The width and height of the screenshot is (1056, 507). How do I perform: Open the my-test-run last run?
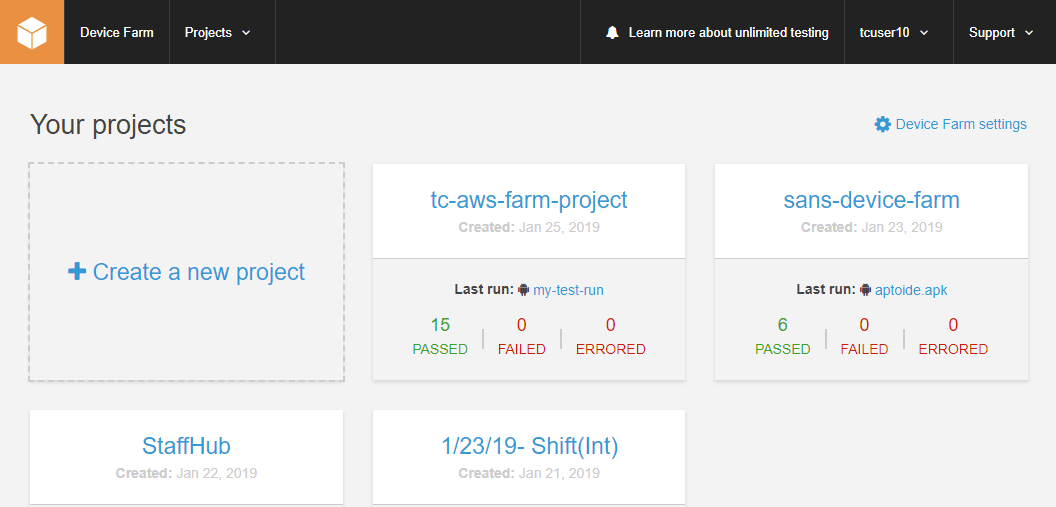click(x=568, y=290)
